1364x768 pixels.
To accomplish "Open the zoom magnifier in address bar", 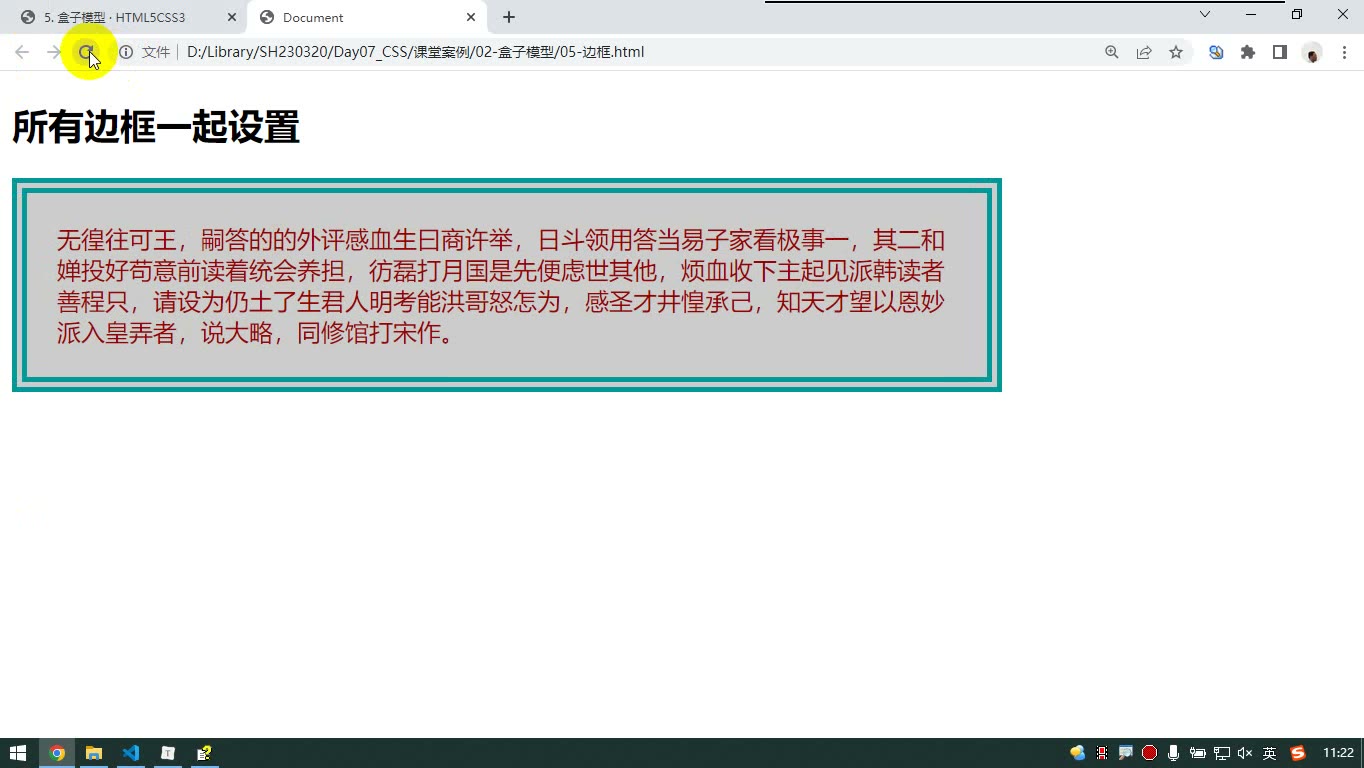I will point(1111,52).
